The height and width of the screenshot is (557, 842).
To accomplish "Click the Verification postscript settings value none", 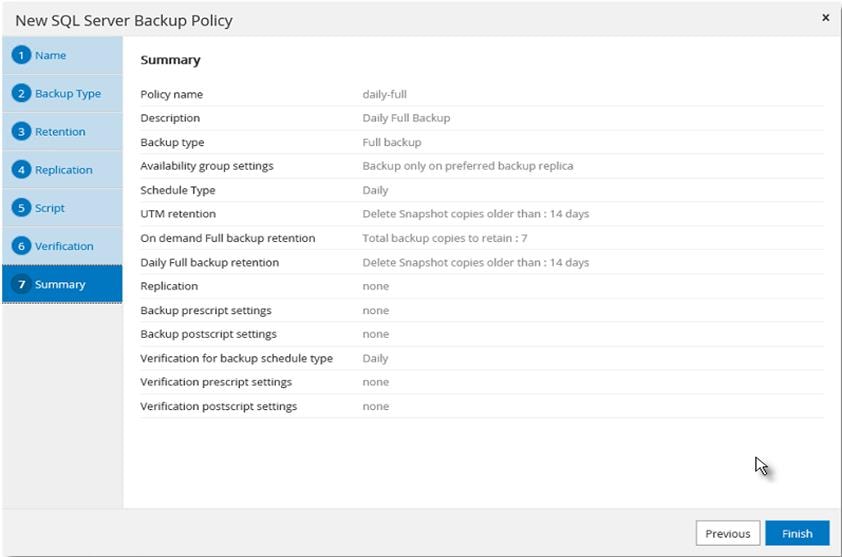I will tap(376, 406).
